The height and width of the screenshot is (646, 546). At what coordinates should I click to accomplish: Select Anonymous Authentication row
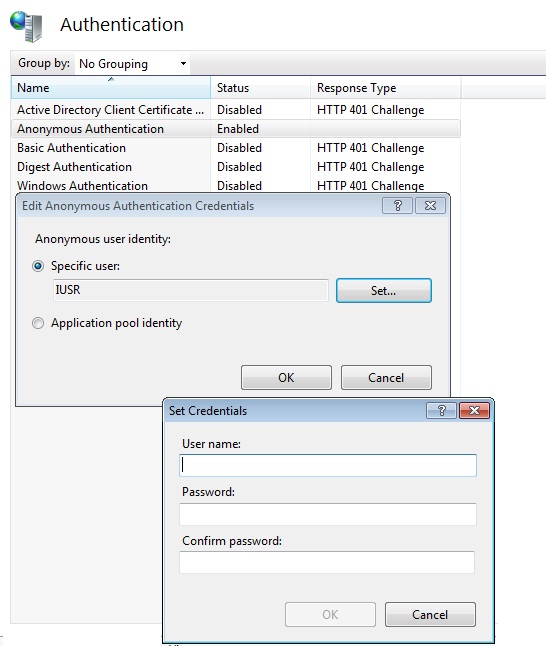point(236,129)
